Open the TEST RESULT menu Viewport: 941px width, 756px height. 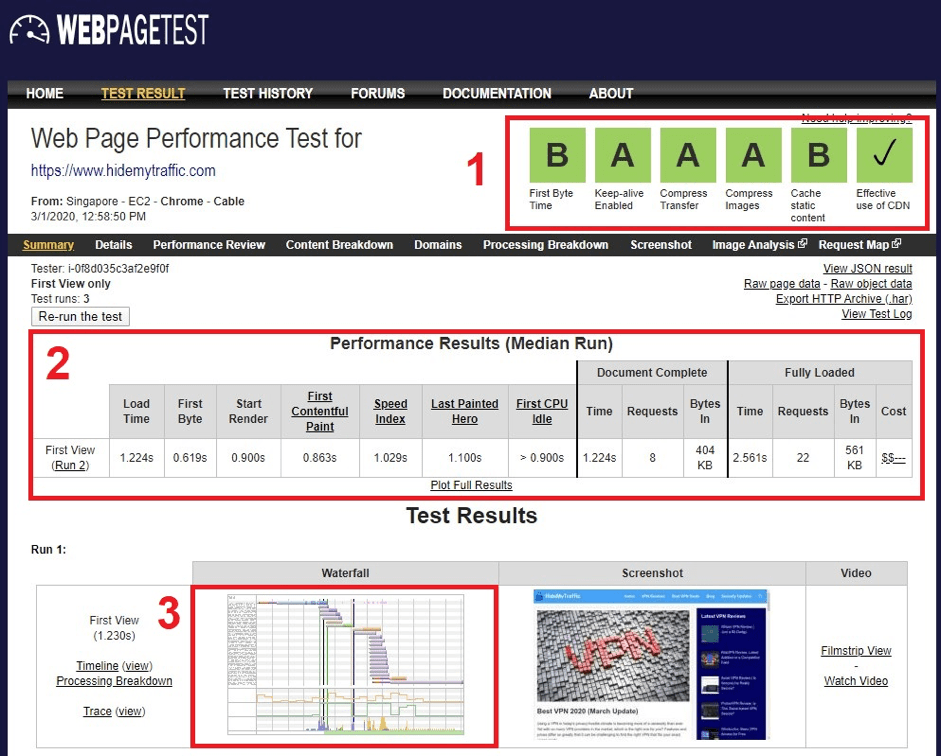click(143, 94)
